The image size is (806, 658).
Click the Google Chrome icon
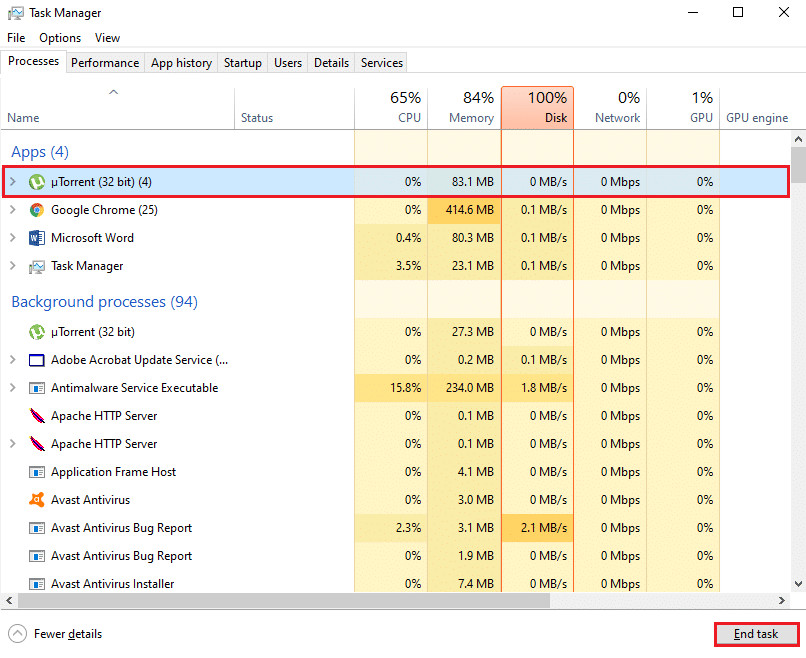(37, 210)
